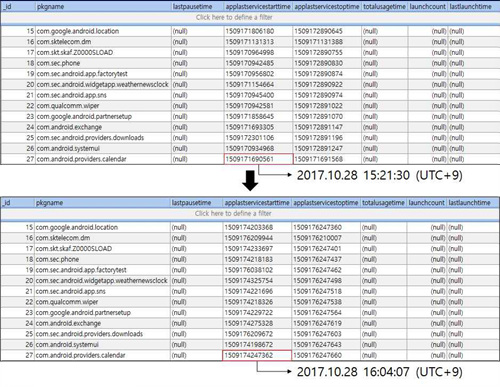Select cell with value 1509171858645
This screenshot has width=500, height=387.
point(259,117)
